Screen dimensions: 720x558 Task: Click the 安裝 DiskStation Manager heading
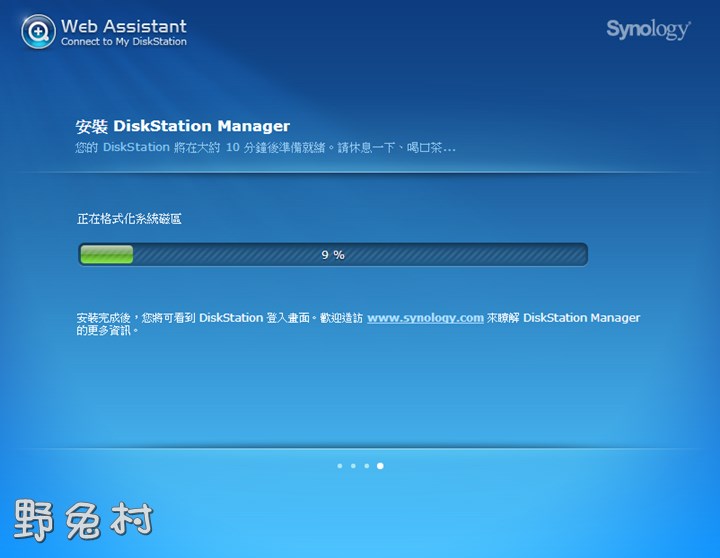coord(183,126)
